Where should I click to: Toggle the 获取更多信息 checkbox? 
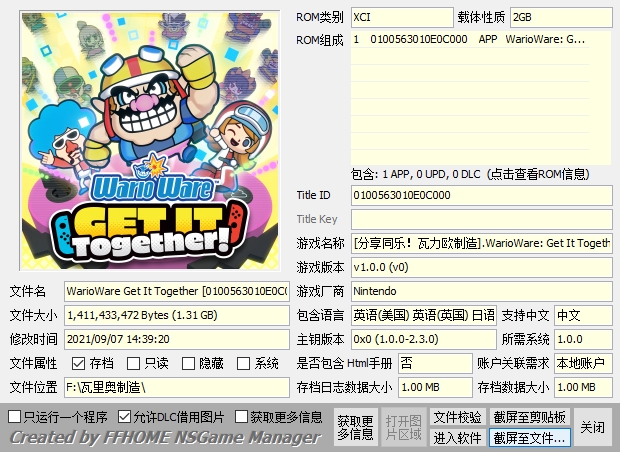(x=242, y=416)
